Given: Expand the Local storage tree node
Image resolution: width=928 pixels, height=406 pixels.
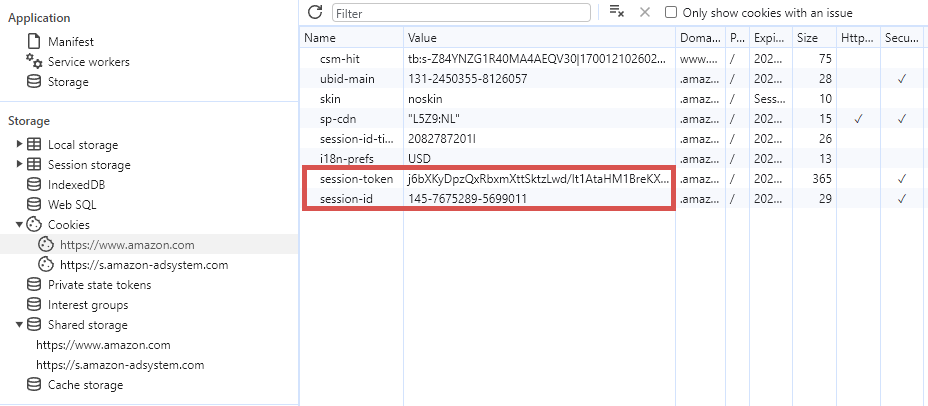Looking at the screenshot, I should tap(19, 145).
